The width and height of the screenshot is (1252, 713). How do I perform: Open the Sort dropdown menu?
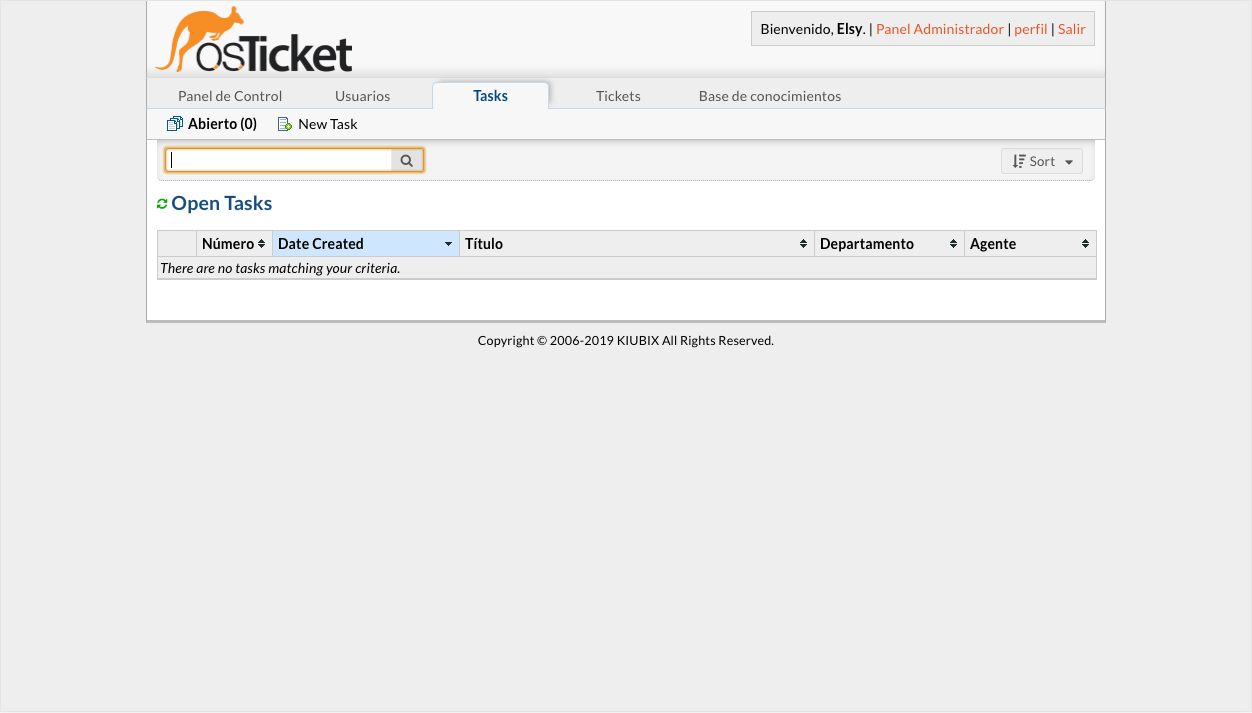click(1041, 161)
